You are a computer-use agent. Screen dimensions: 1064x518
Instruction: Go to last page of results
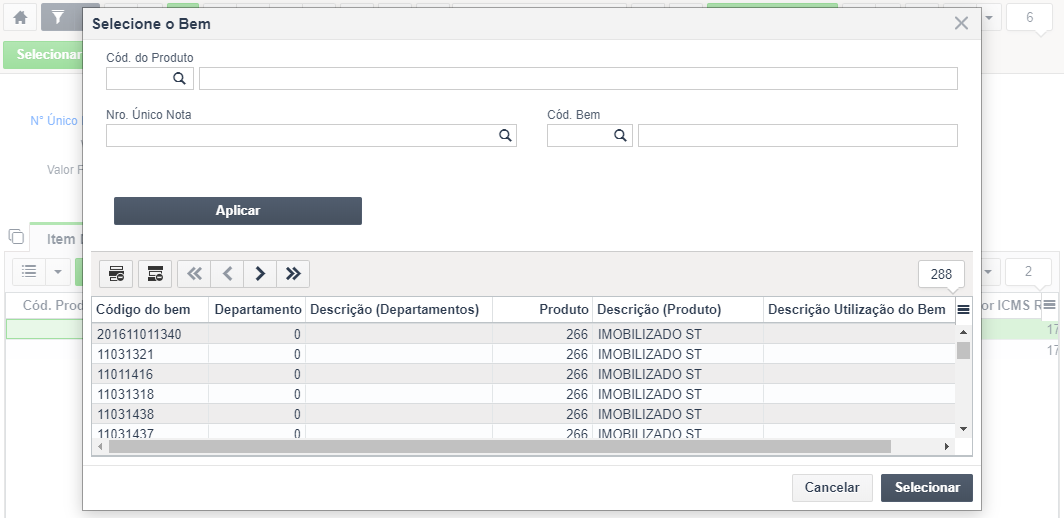(293, 274)
